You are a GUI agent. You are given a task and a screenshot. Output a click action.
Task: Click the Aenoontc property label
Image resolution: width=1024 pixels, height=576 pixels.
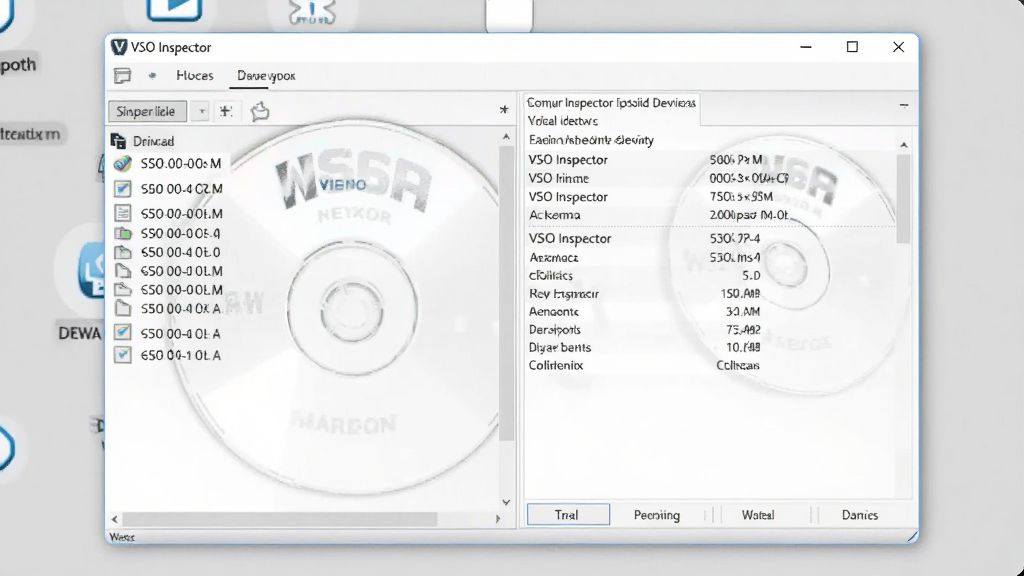click(x=554, y=312)
